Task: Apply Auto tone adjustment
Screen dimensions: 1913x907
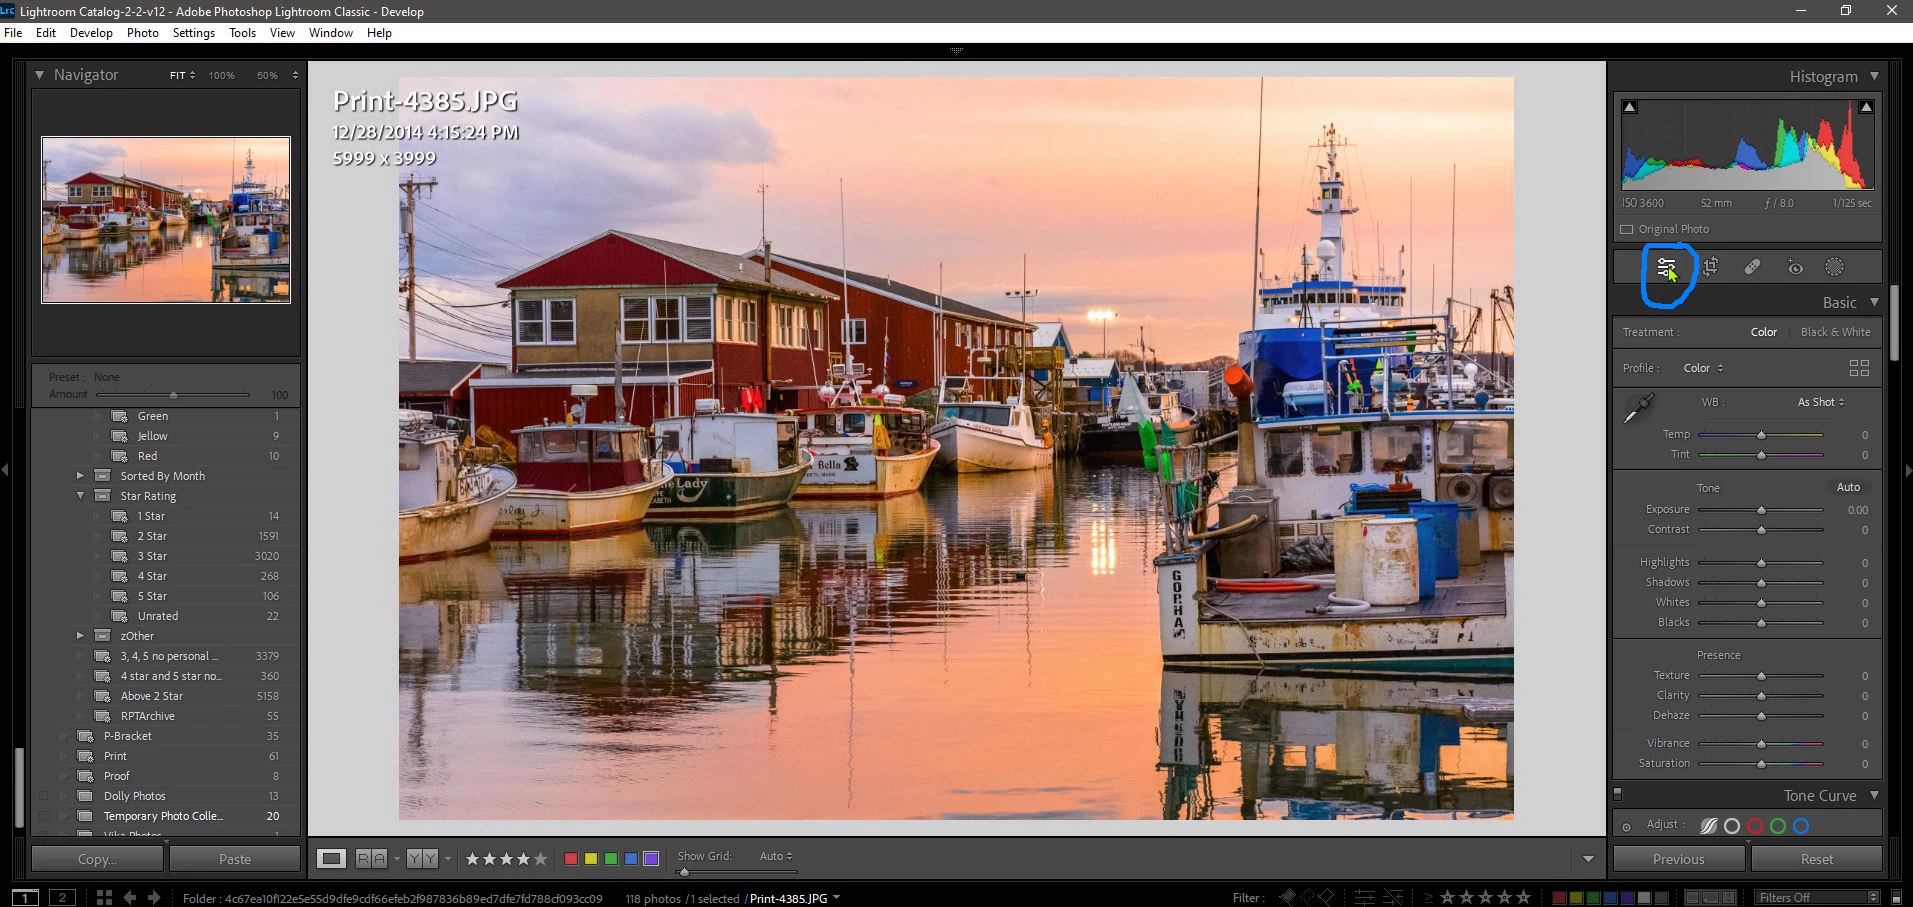Action: [1848, 487]
